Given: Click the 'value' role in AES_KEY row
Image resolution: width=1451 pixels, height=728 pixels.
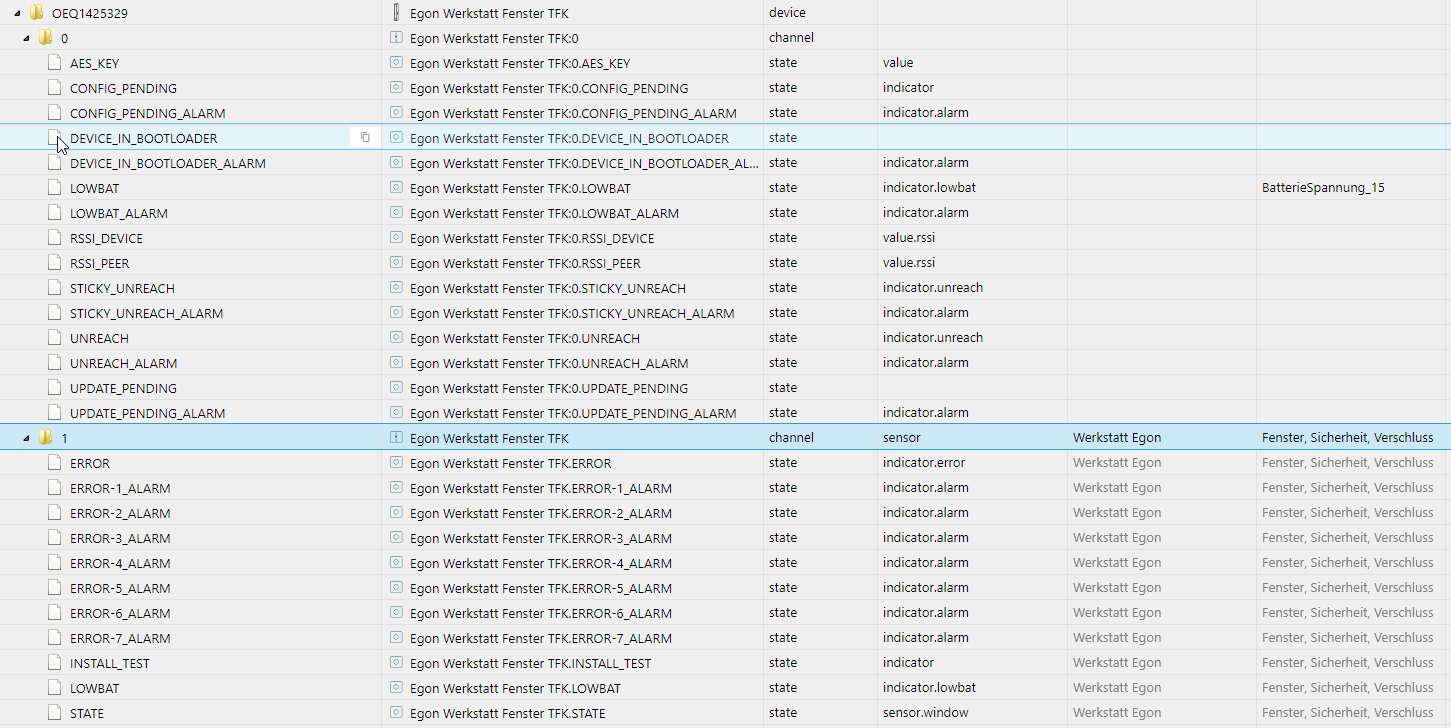Looking at the screenshot, I should [x=898, y=63].
